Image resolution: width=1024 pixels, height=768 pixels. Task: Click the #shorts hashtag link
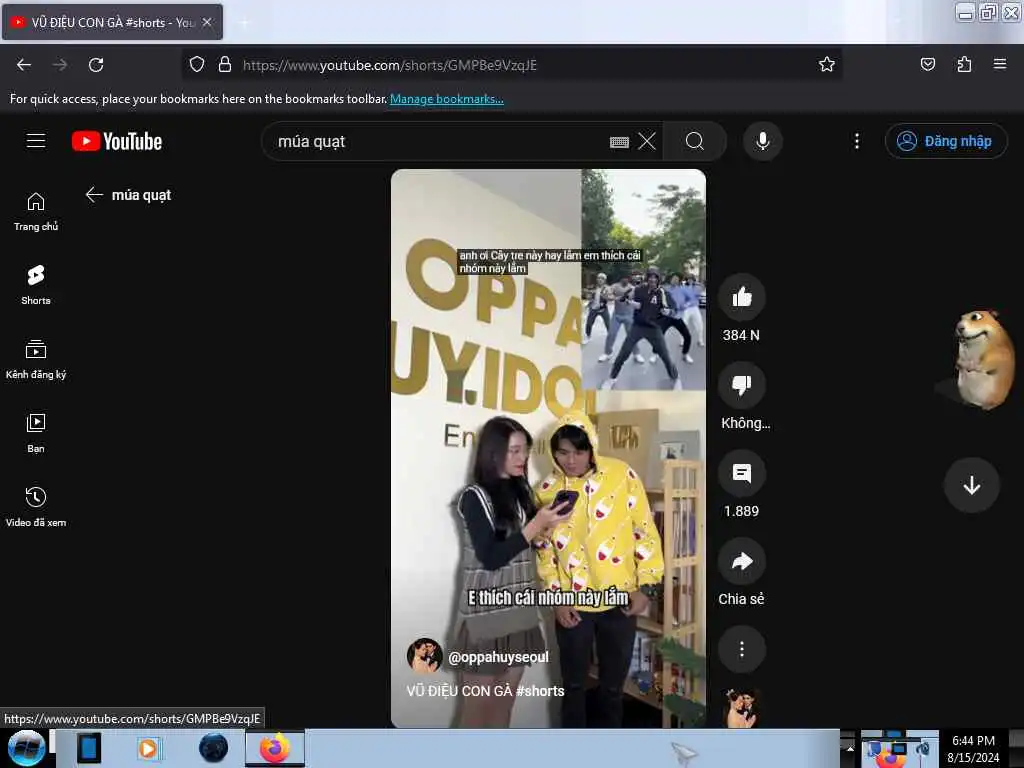(539, 691)
